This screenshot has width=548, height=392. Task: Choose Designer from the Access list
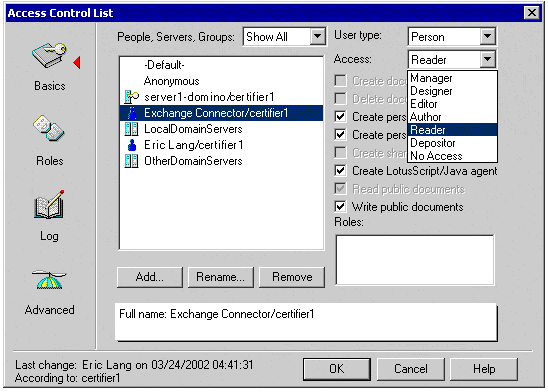452,91
